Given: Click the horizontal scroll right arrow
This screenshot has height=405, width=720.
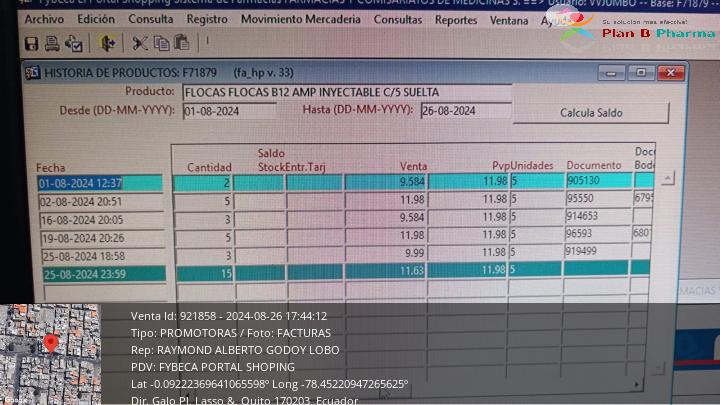Looking at the screenshot, I should coord(636,385).
